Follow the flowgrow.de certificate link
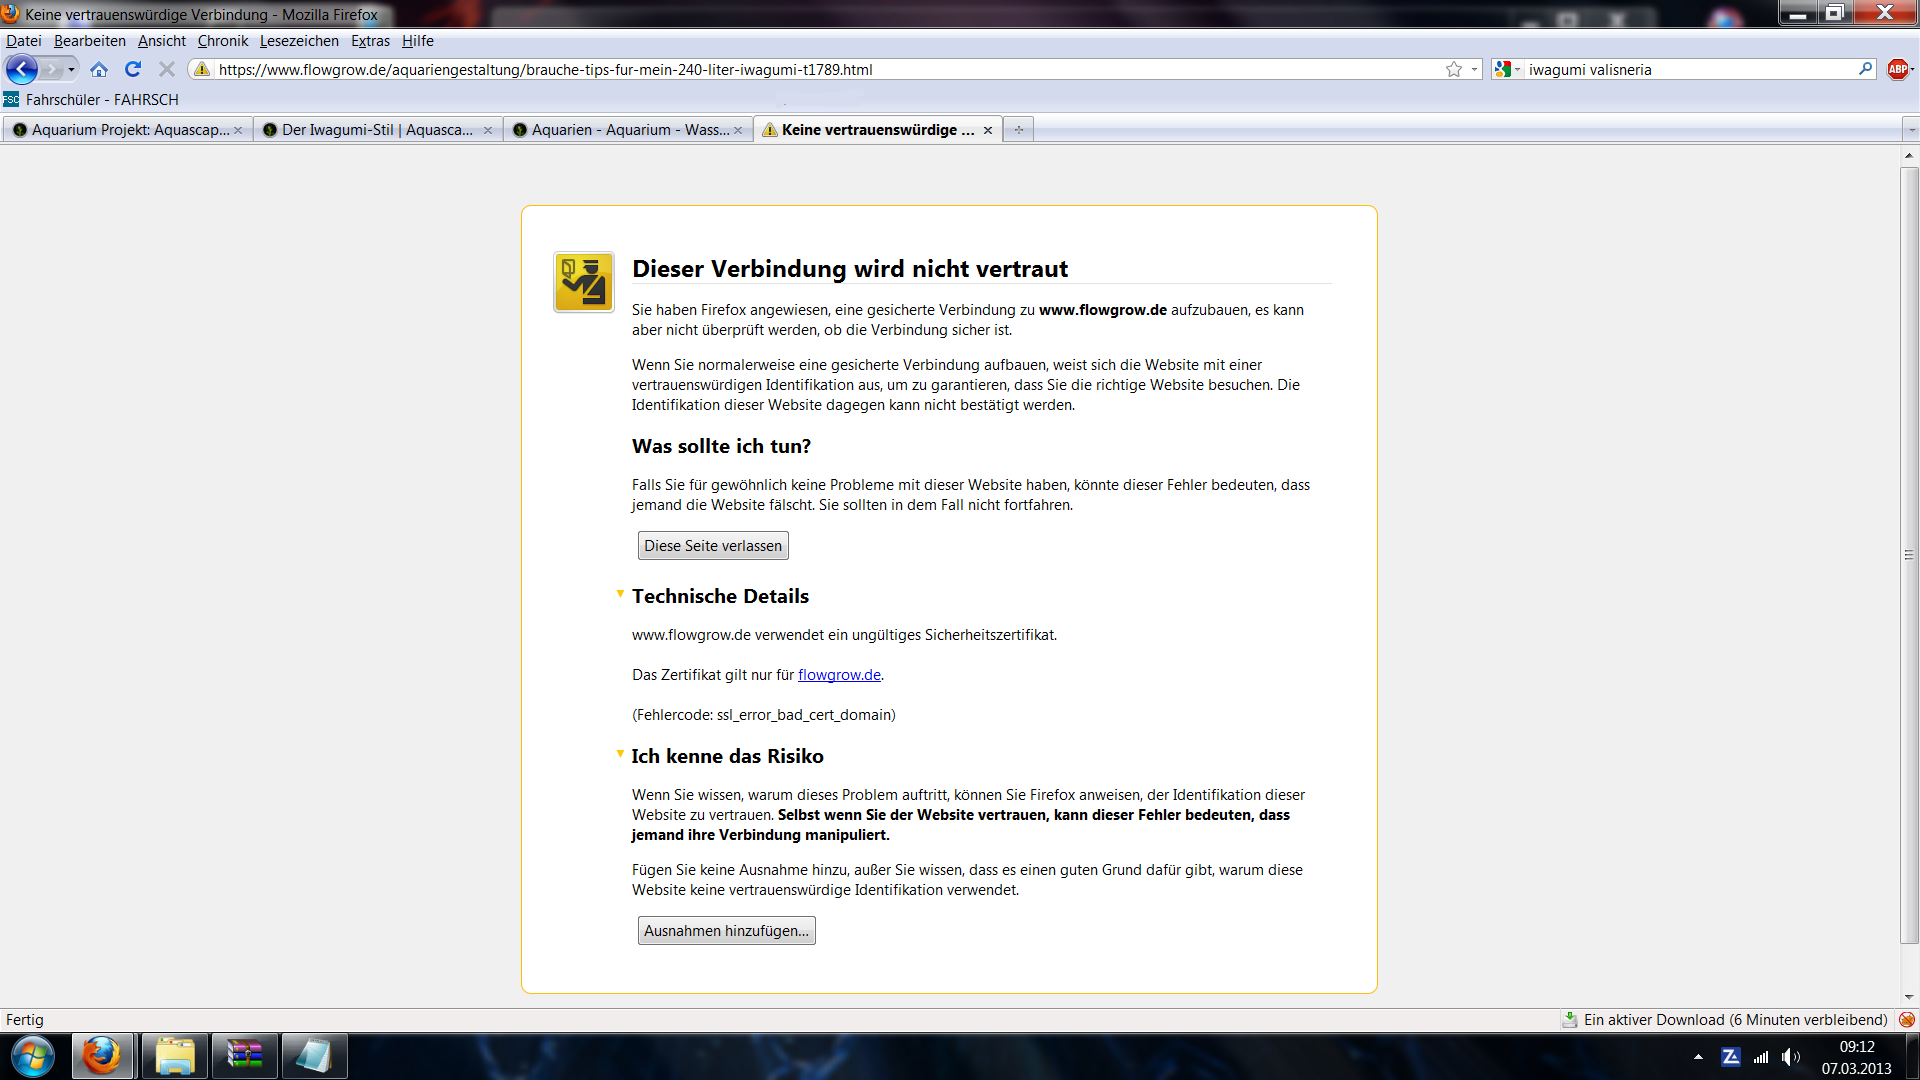The width and height of the screenshot is (1920, 1080). click(839, 675)
